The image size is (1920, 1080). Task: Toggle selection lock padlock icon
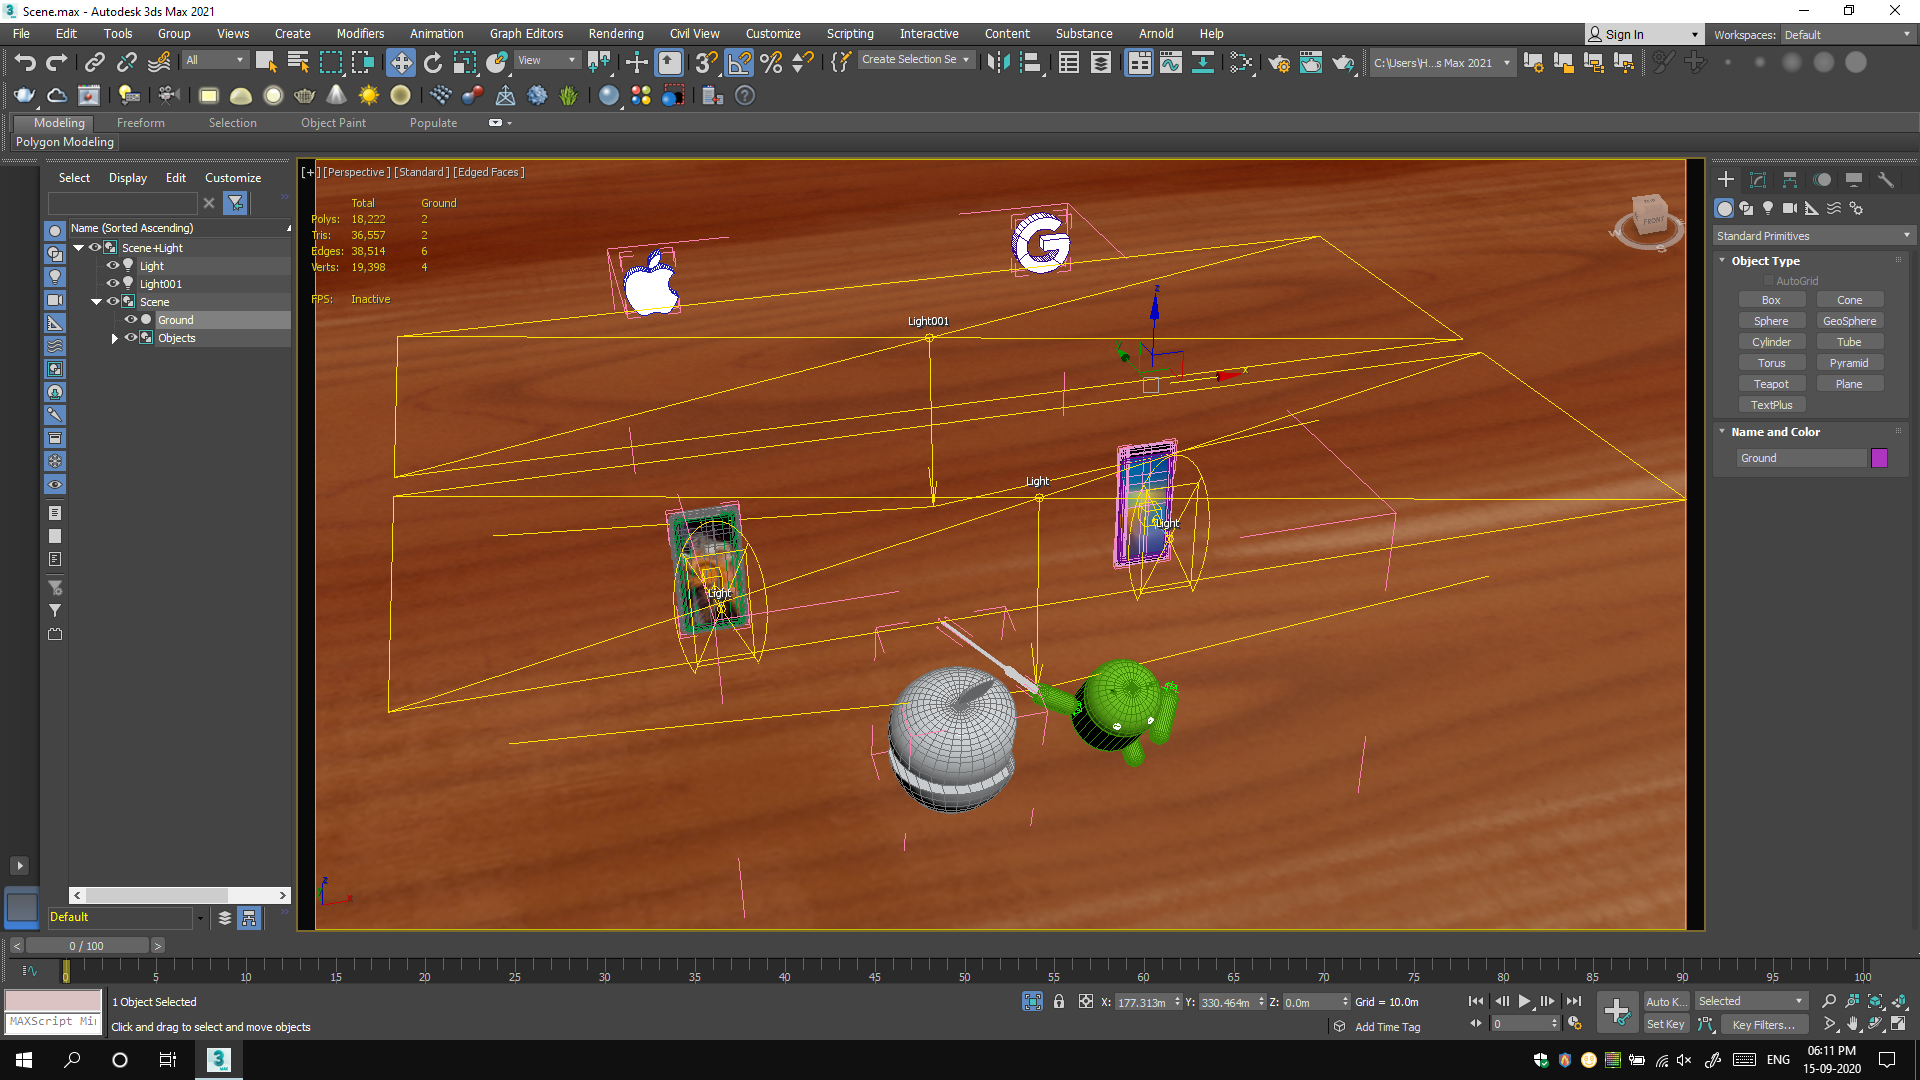click(x=1059, y=1001)
